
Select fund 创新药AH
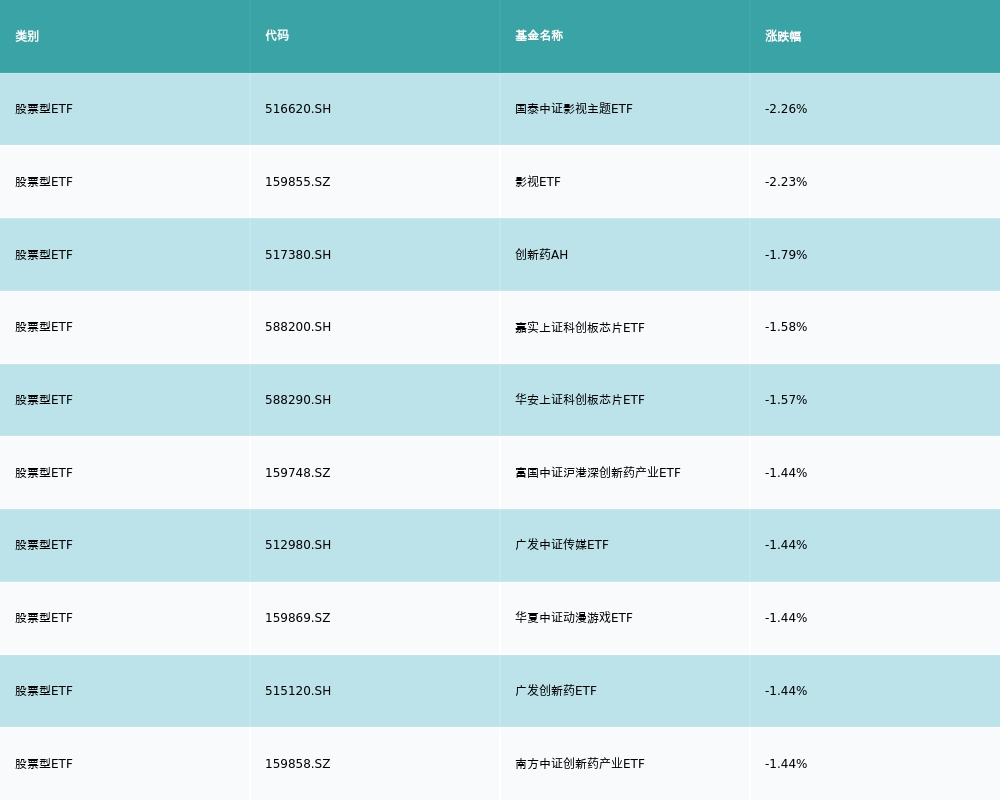pos(541,255)
